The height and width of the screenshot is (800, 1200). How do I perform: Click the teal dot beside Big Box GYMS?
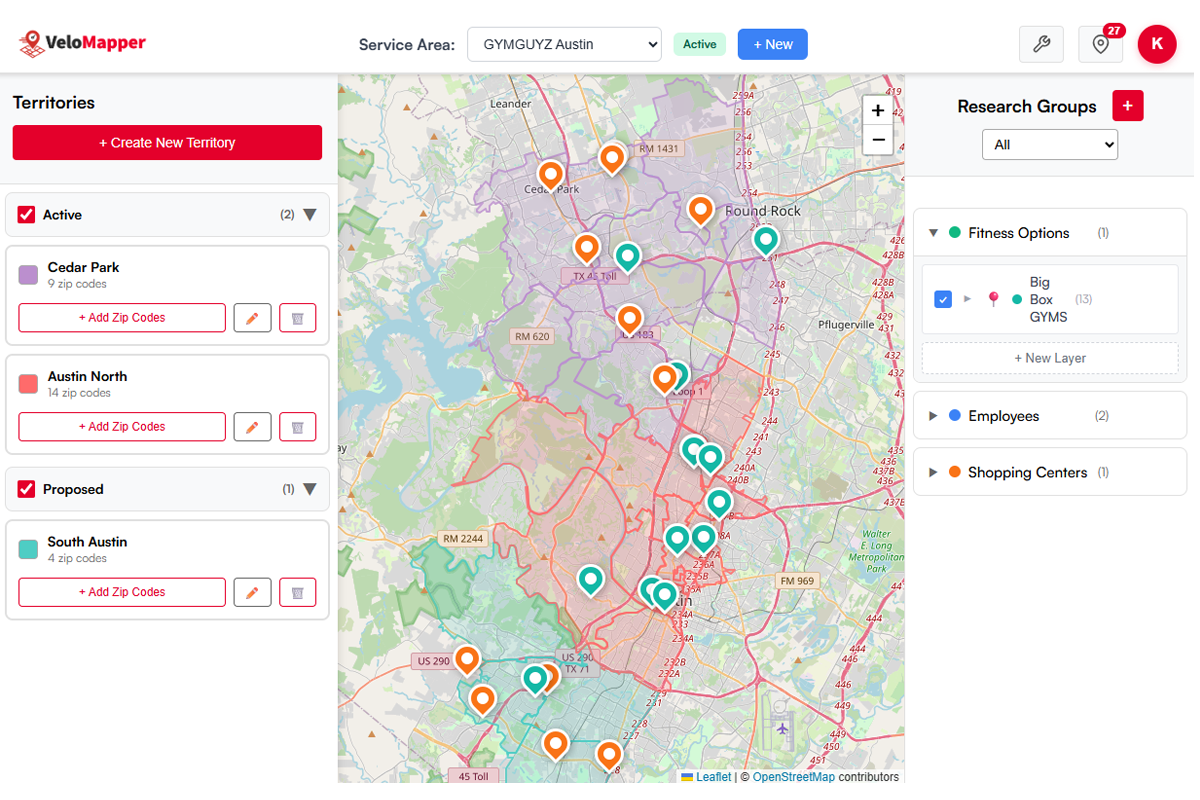point(1017,299)
